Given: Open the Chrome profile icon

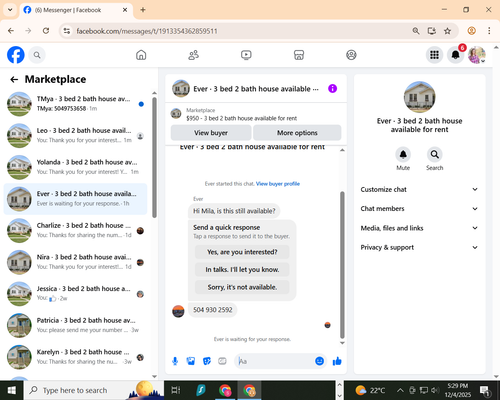Looking at the screenshot, I should coord(472,31).
